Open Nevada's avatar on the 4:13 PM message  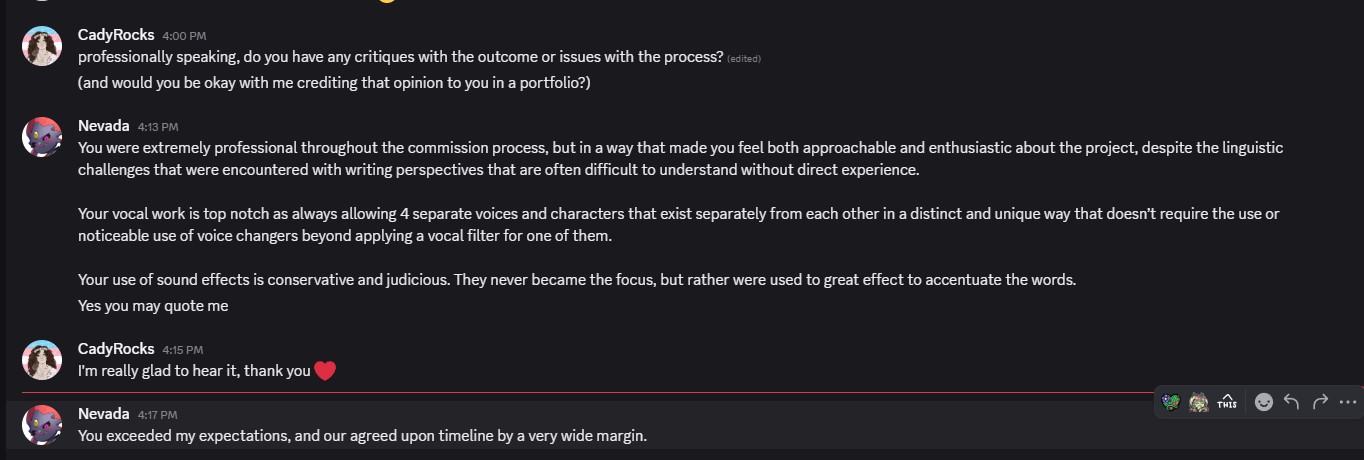tap(42, 137)
